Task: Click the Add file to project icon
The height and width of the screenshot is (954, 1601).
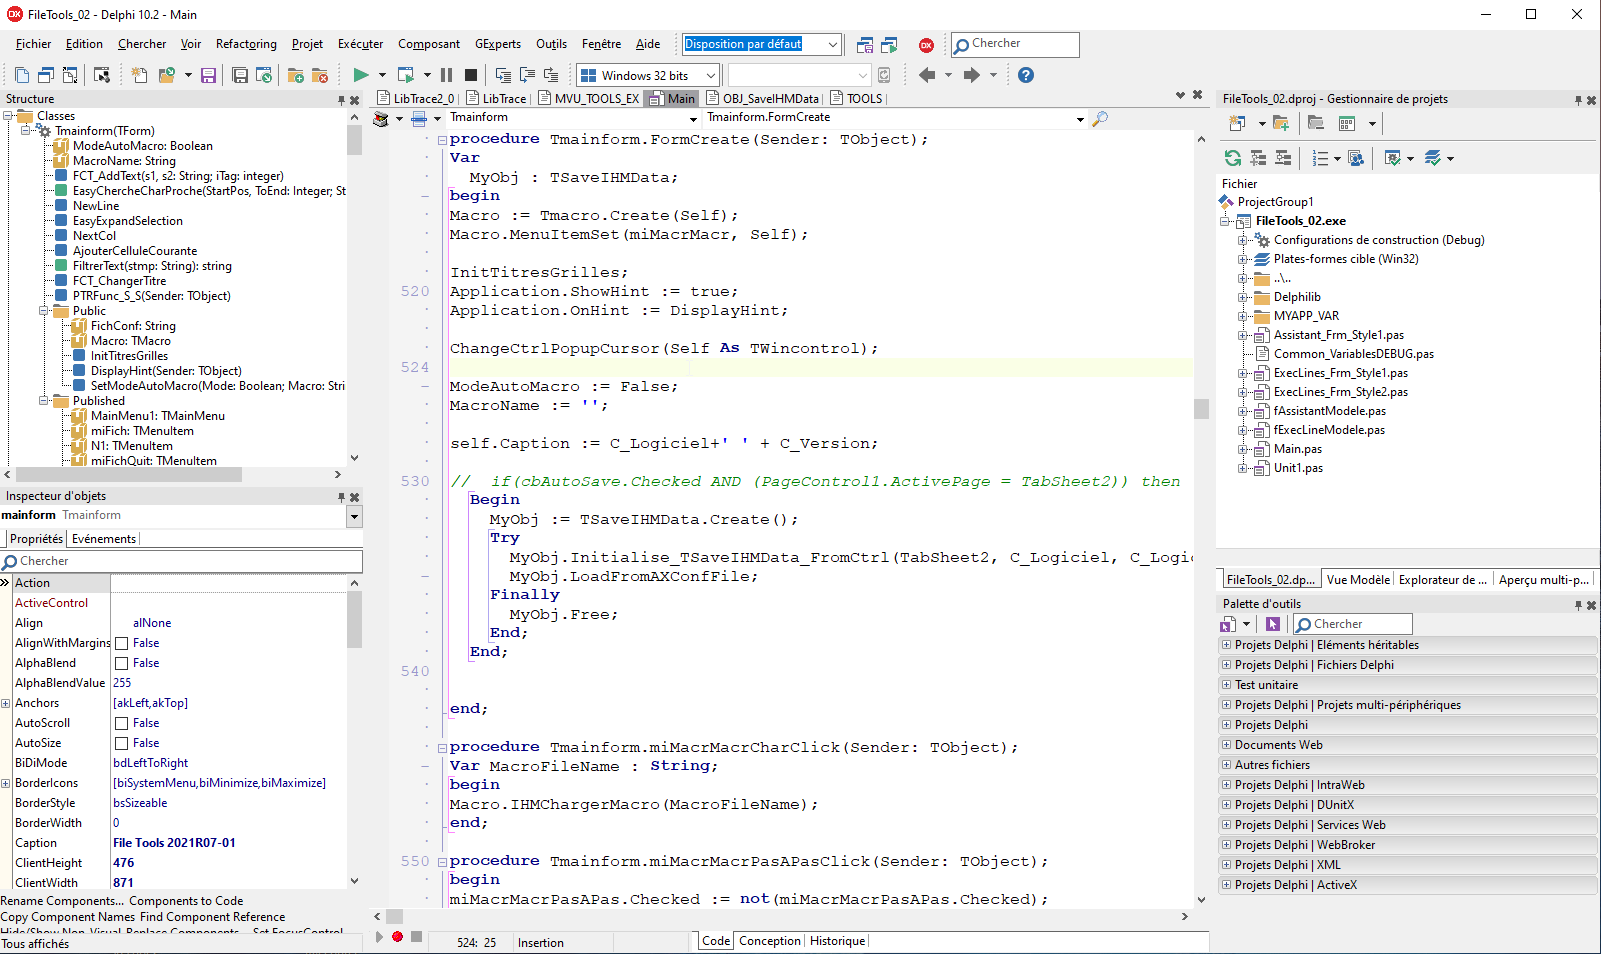Action: [x=296, y=75]
